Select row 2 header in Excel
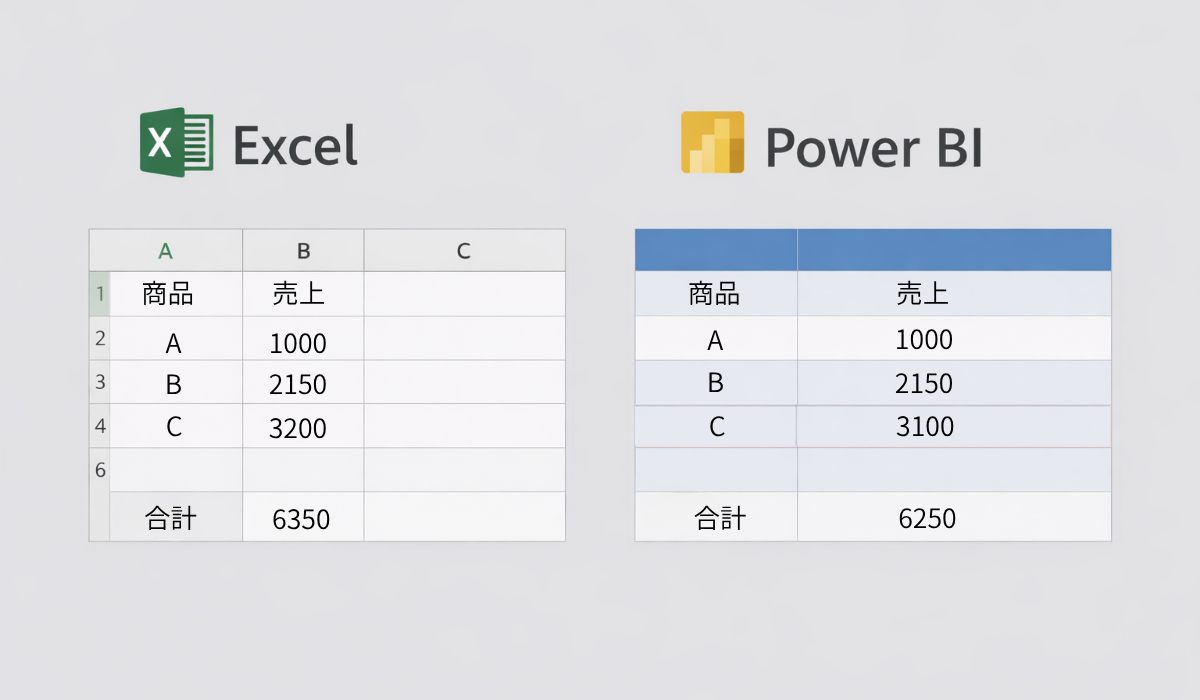Screen dimensions: 1200x700 [x=99, y=339]
